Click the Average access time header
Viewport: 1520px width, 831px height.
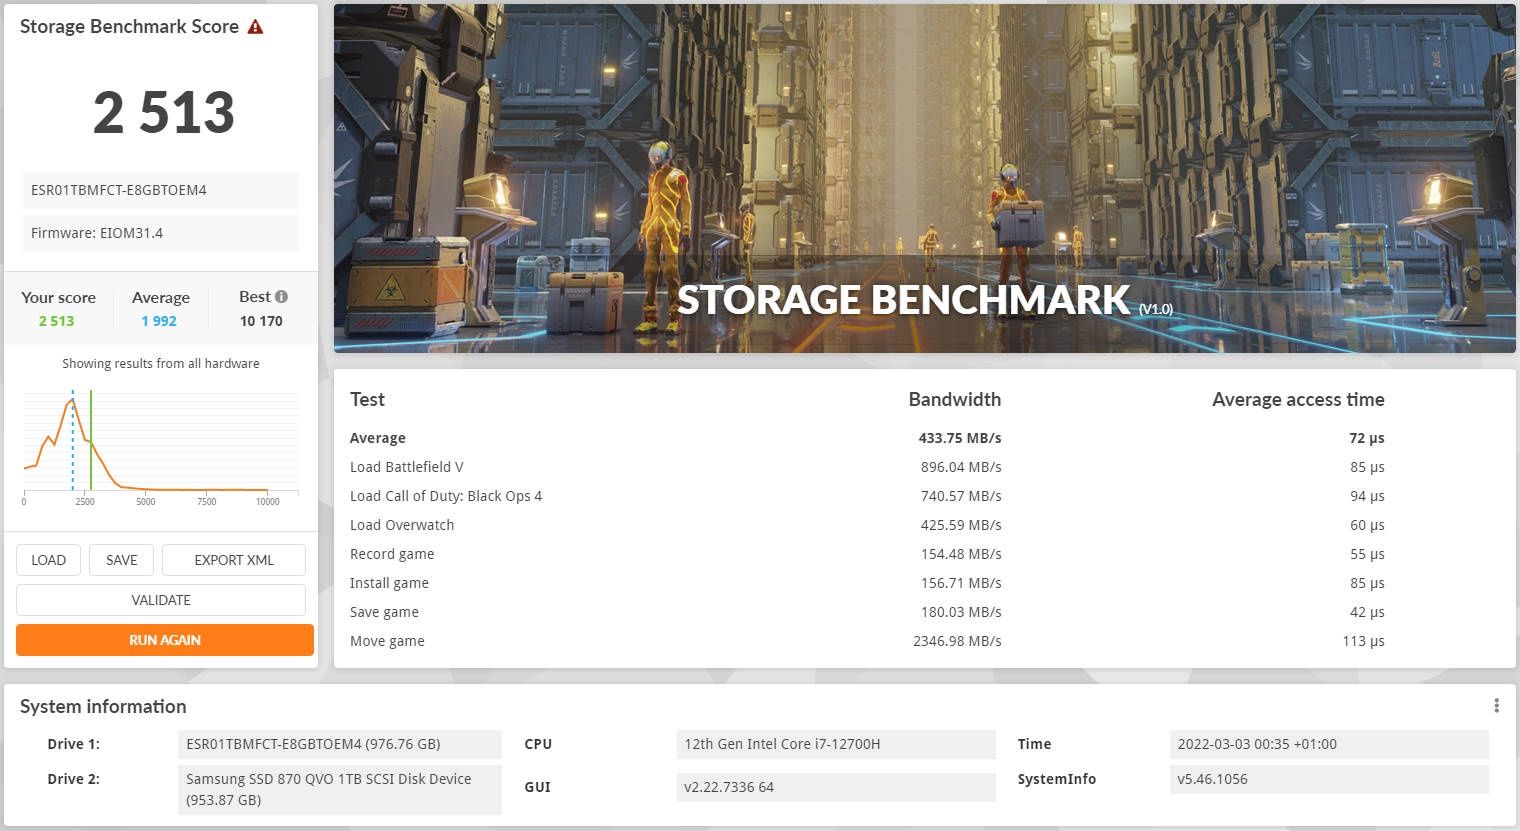pyautogui.click(x=1298, y=399)
